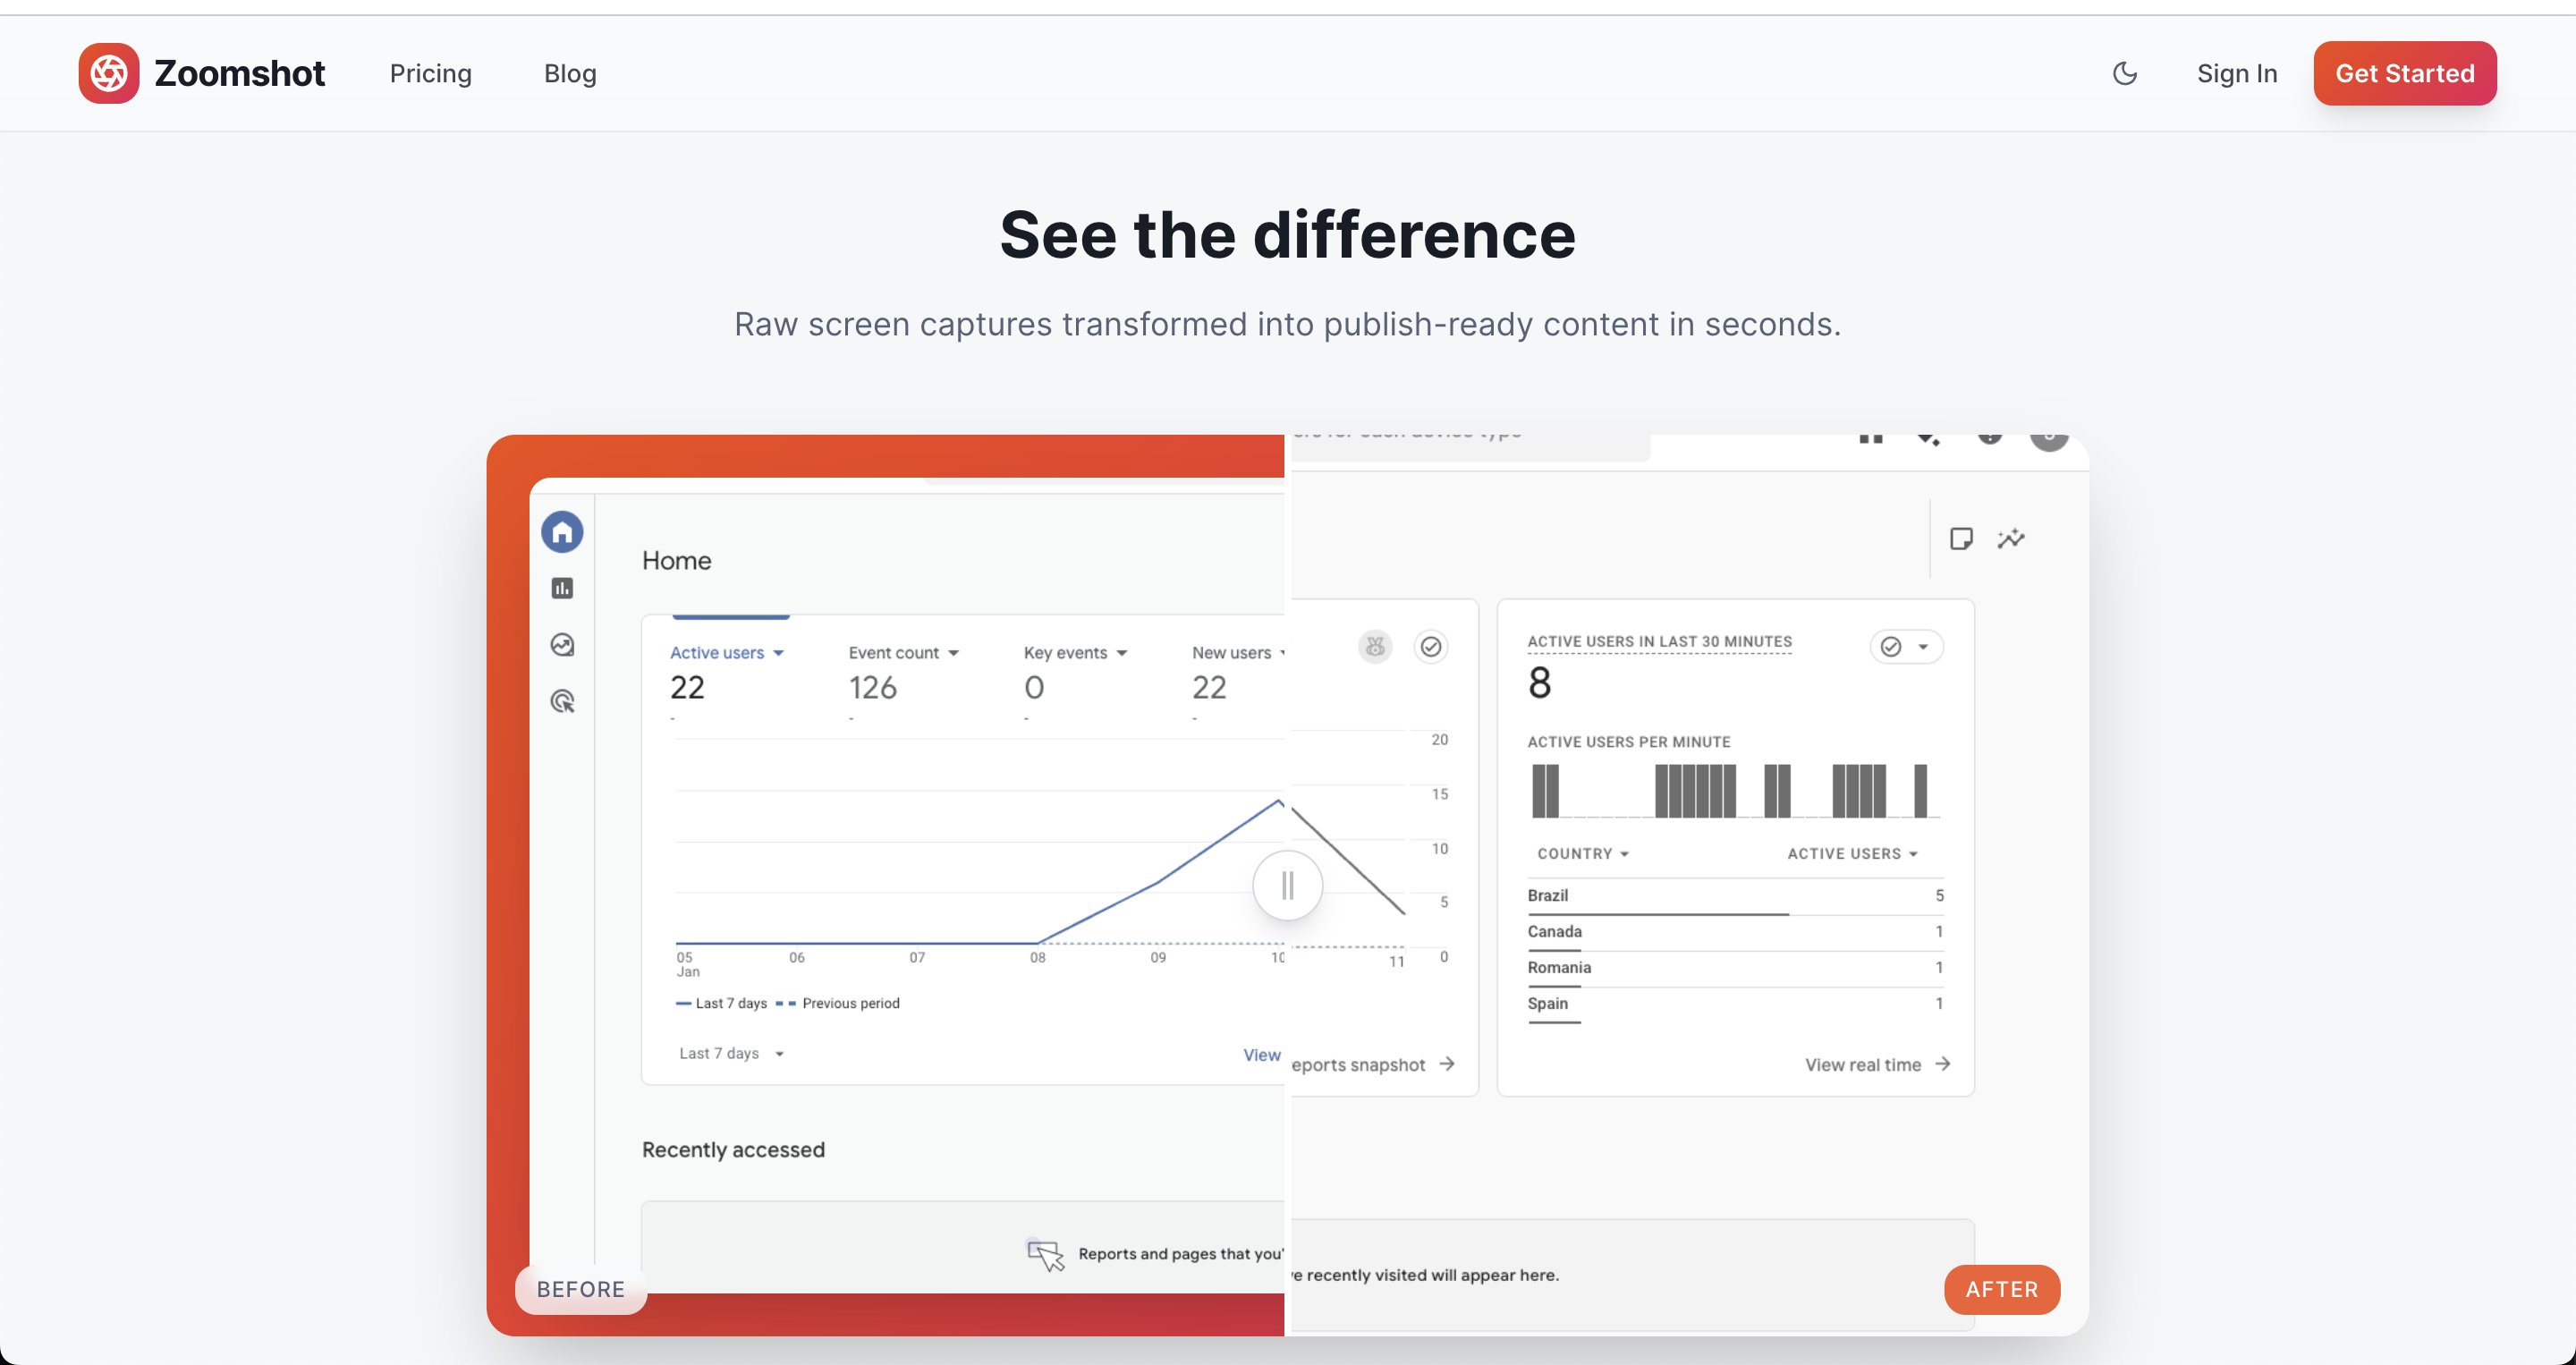
Task: Expand the Event count dropdown
Action: pos(903,652)
